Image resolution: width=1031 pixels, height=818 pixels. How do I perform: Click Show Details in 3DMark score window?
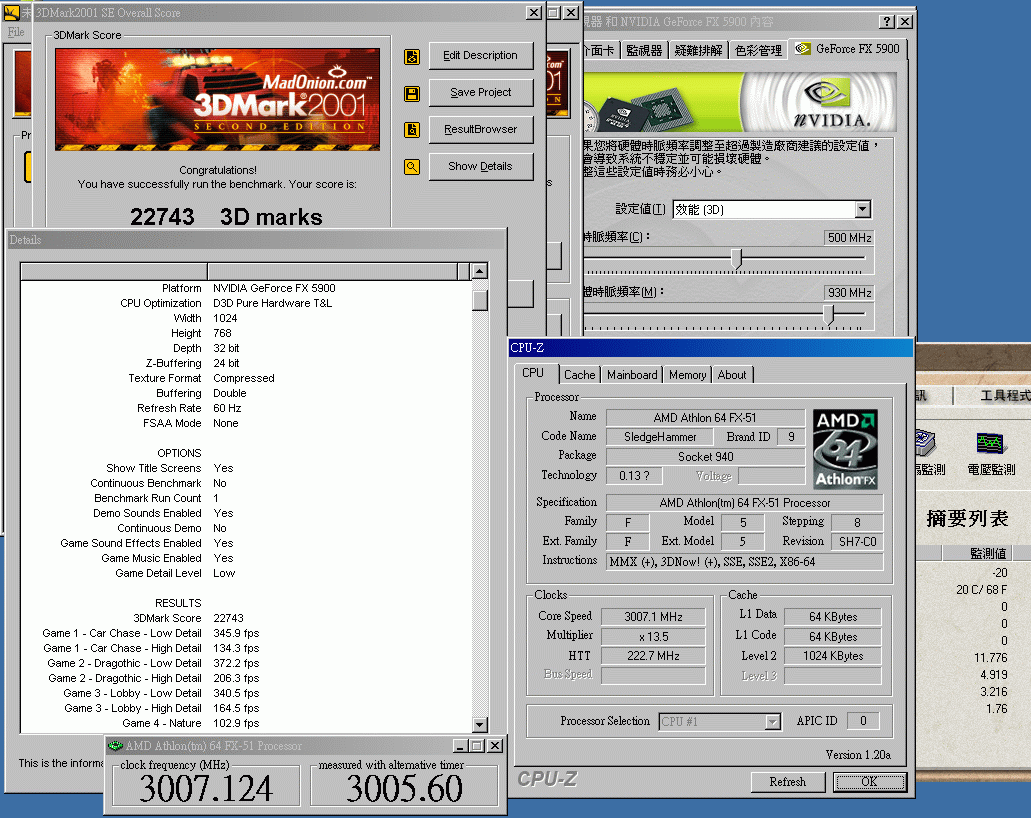tap(481, 166)
